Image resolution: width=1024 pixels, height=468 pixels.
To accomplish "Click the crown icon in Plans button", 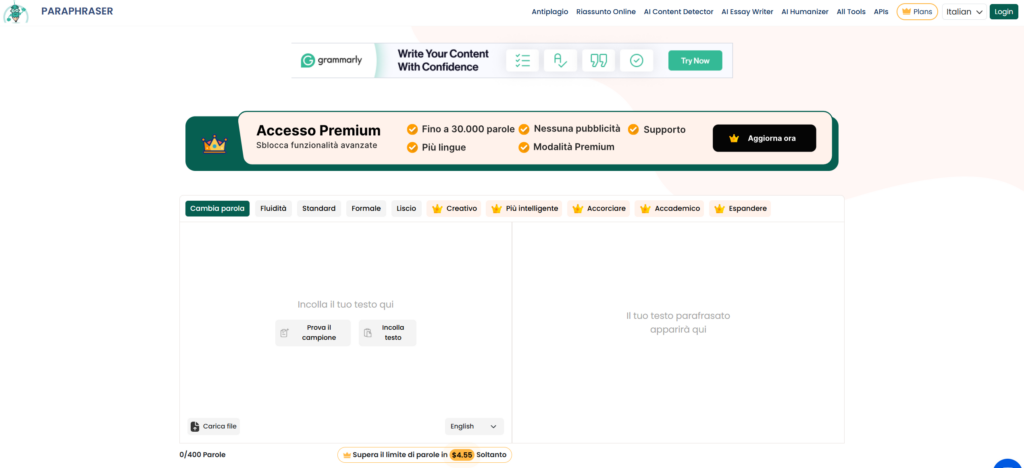I will tap(906, 12).
